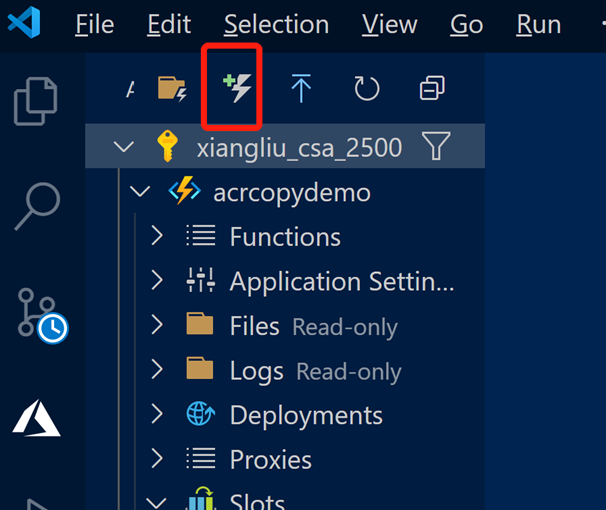
Task: Open the Azure view in activity bar
Action: coord(37,418)
